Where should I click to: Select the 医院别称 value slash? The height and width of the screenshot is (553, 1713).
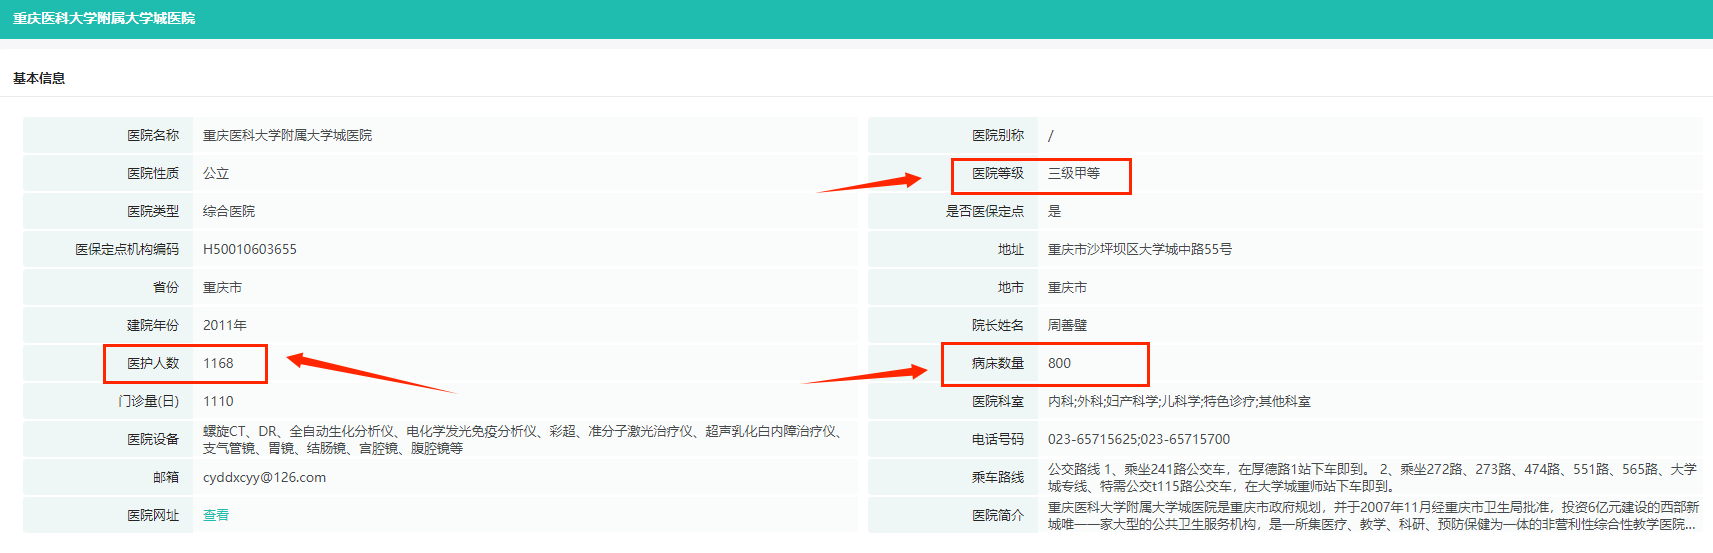click(1050, 135)
